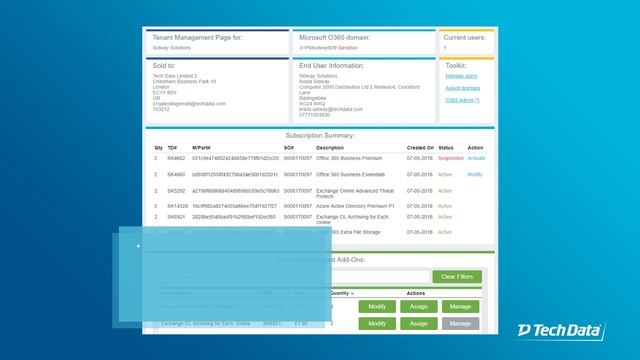This screenshot has width=640, height=360.
Task: Click 'Azure Active Directory Premium P1' description
Action: click(x=355, y=206)
